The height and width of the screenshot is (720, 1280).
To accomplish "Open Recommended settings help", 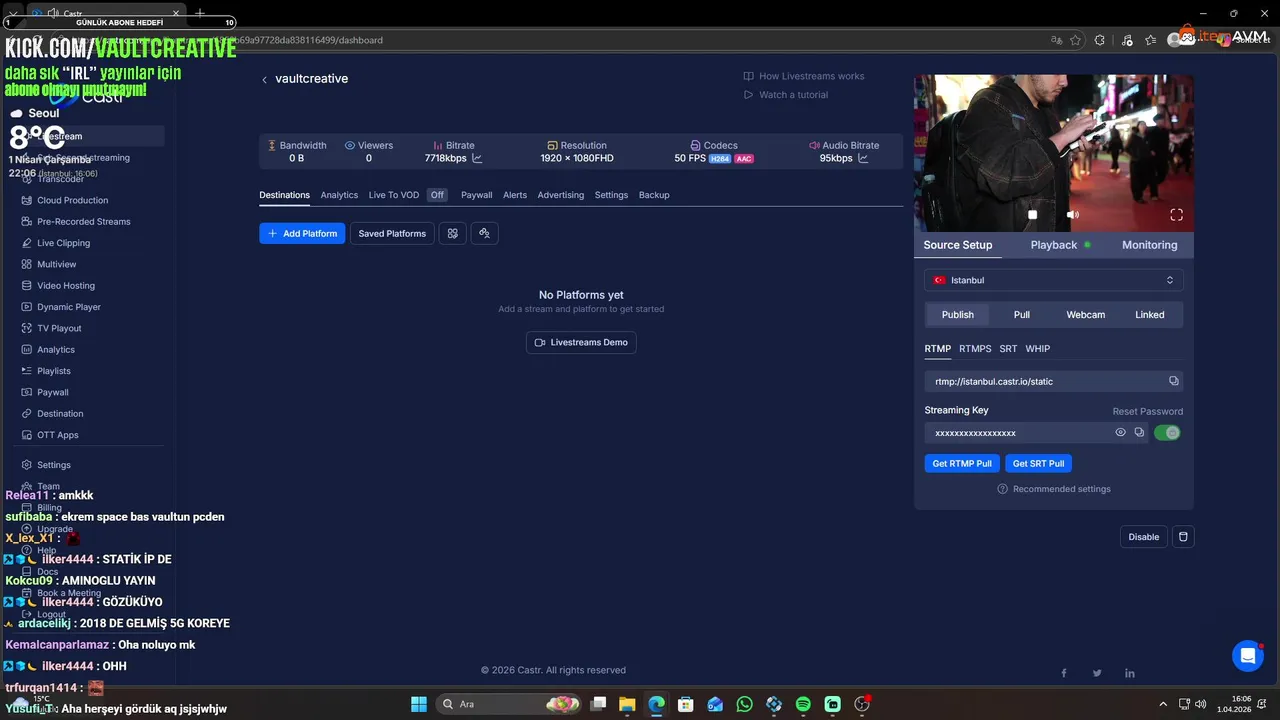I will click(x=1054, y=489).
